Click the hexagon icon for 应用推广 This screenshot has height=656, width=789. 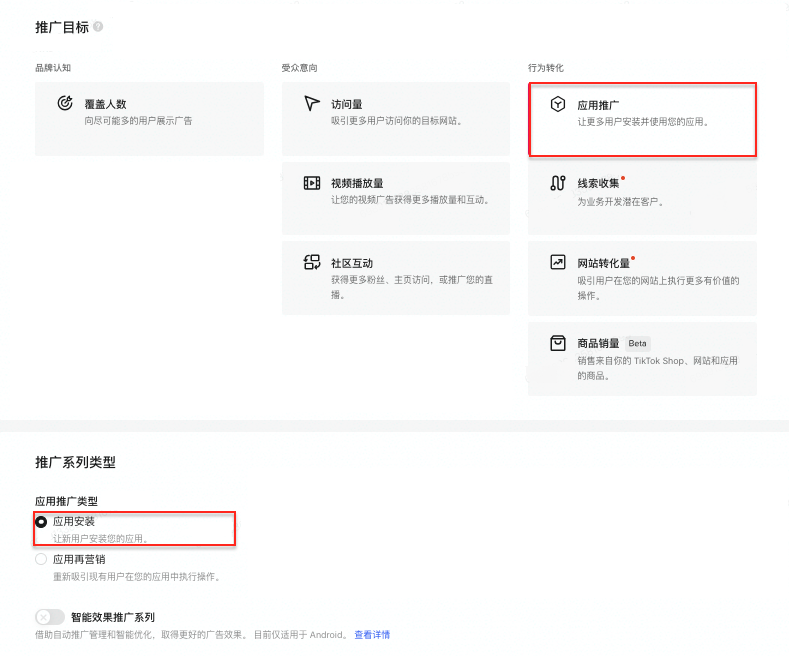(x=558, y=104)
